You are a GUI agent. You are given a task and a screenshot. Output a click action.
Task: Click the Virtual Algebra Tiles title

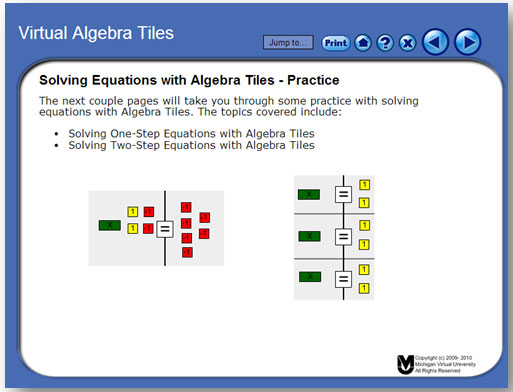pyautogui.click(x=96, y=33)
